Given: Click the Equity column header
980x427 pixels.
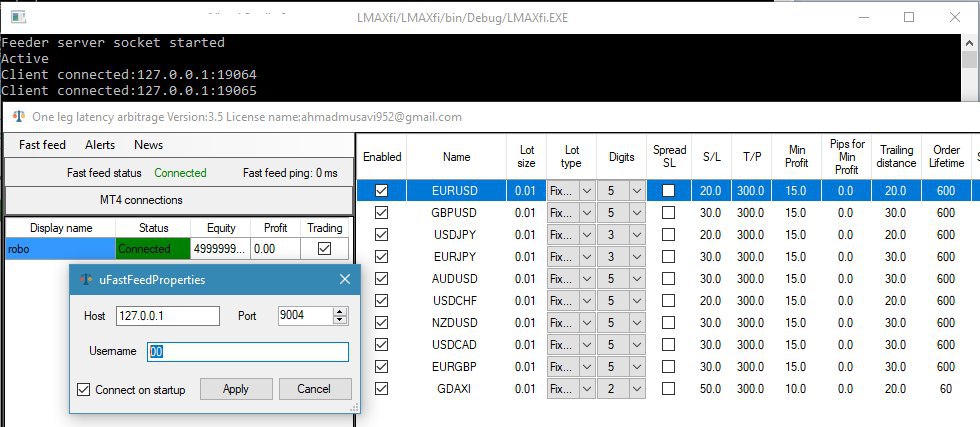Looking at the screenshot, I should [x=221, y=228].
